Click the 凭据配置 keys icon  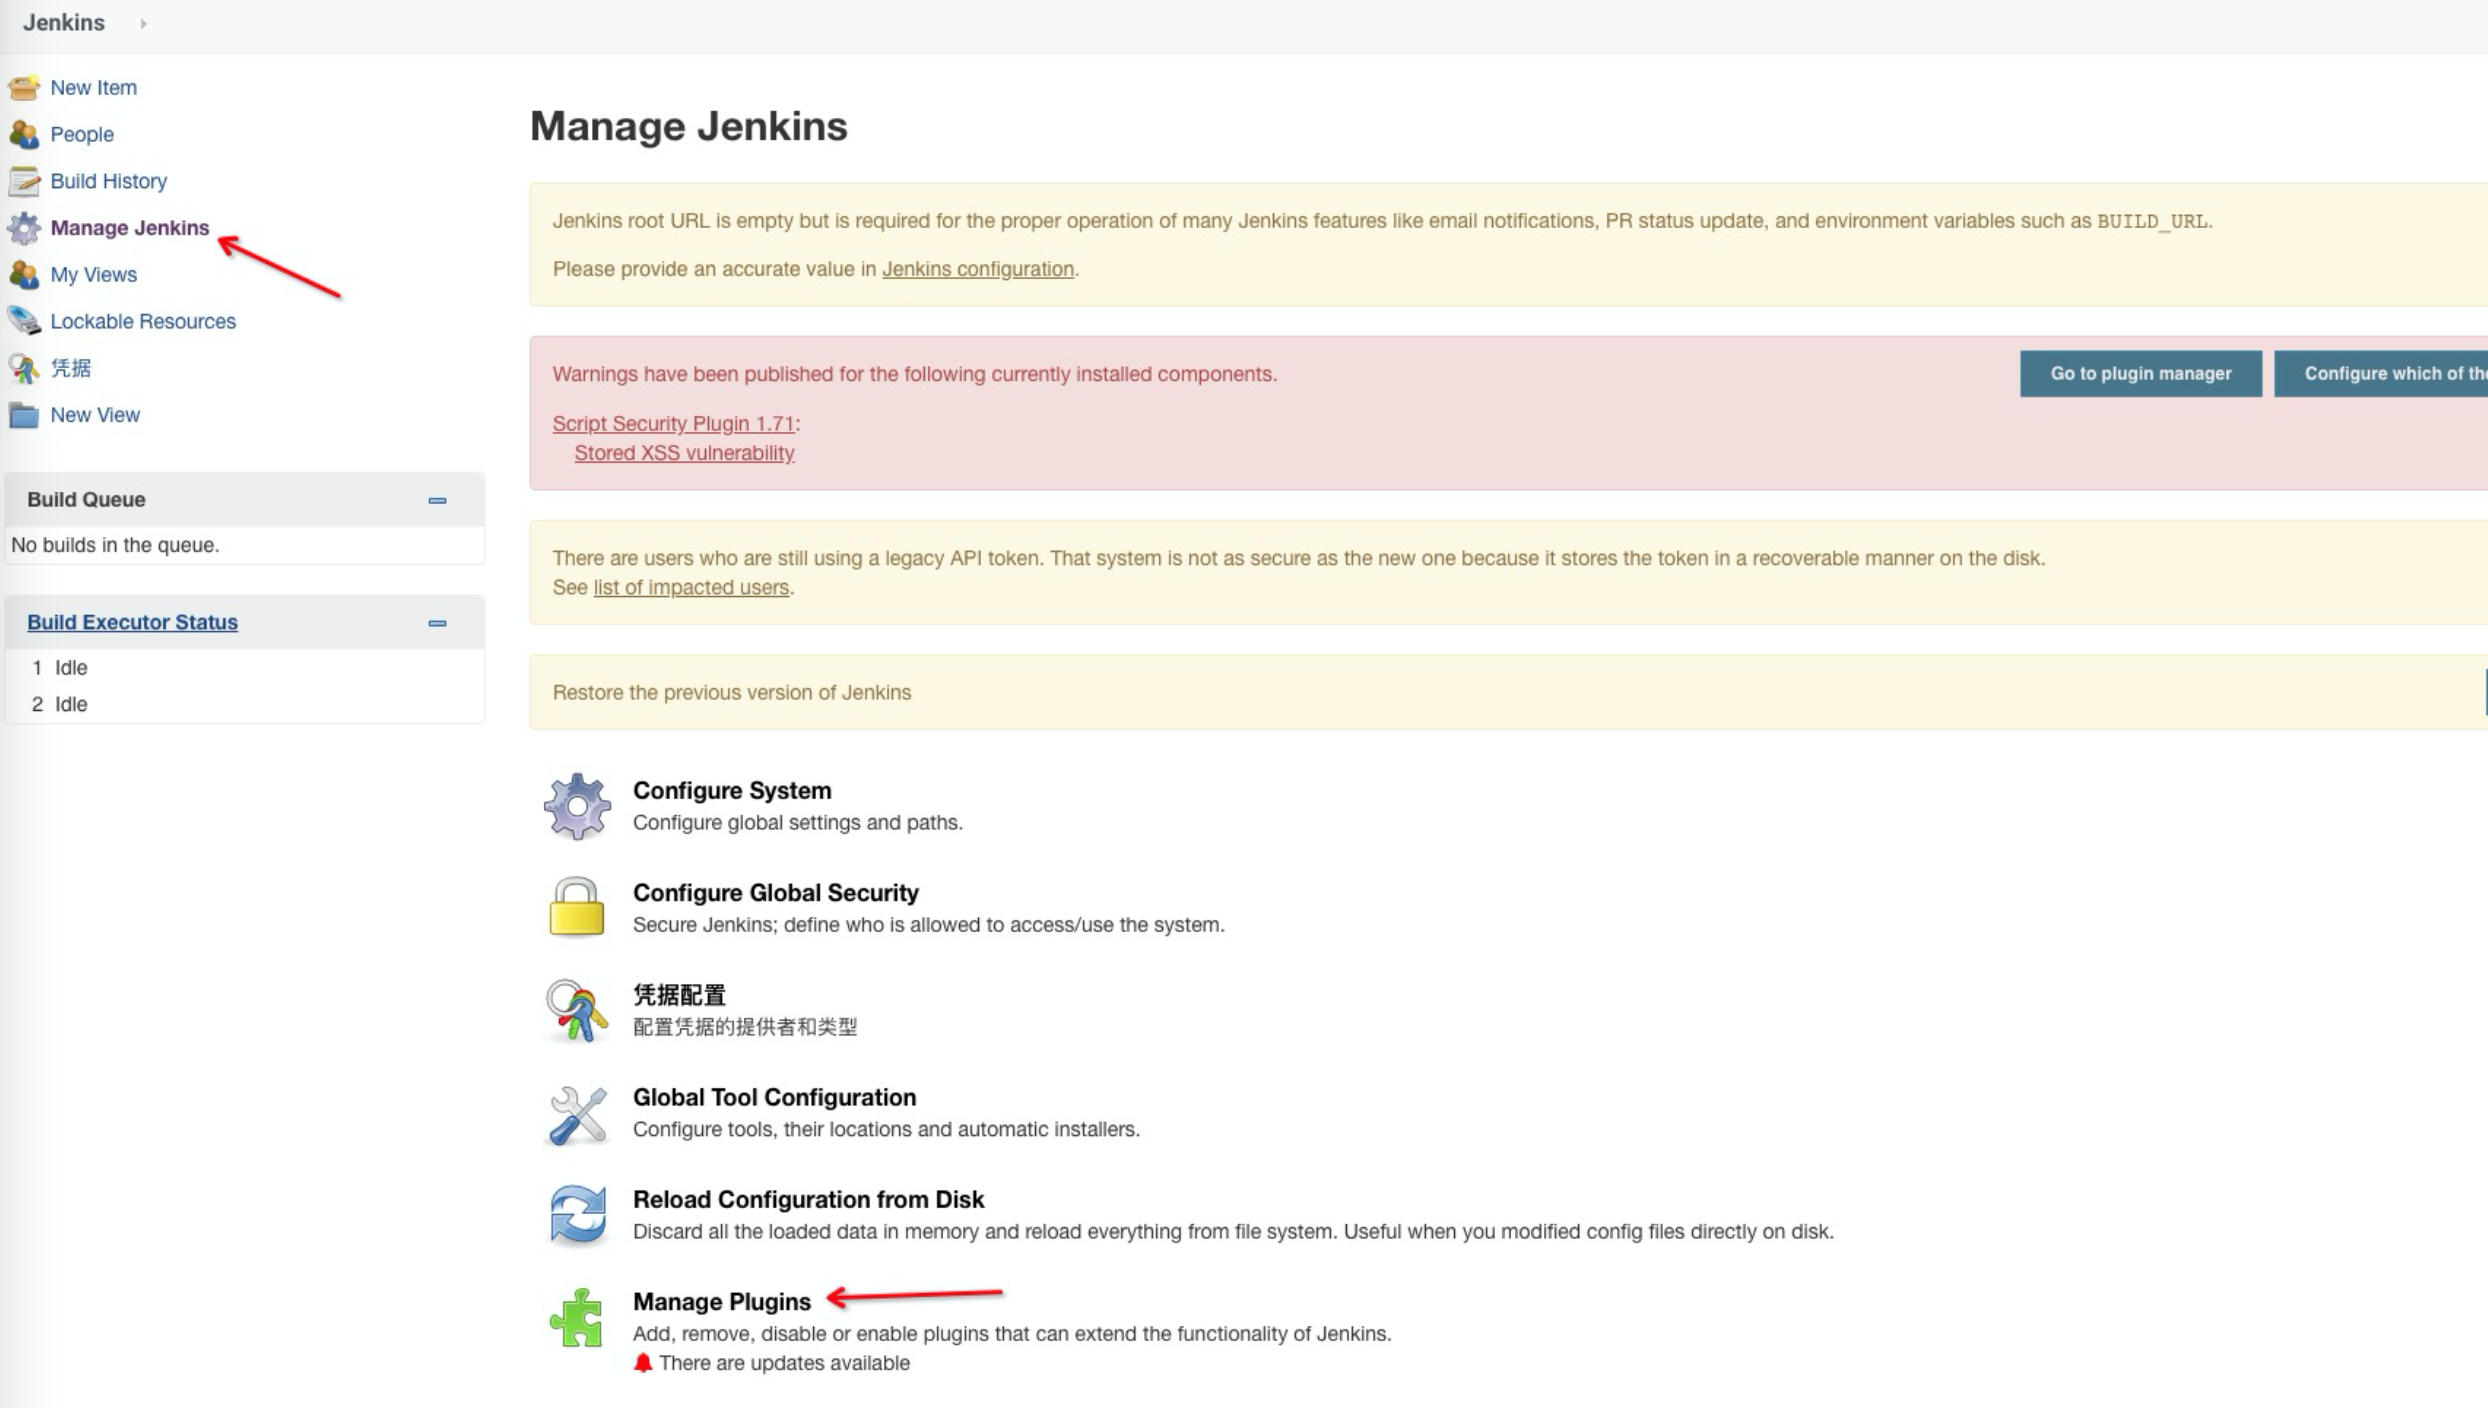[x=577, y=1010]
